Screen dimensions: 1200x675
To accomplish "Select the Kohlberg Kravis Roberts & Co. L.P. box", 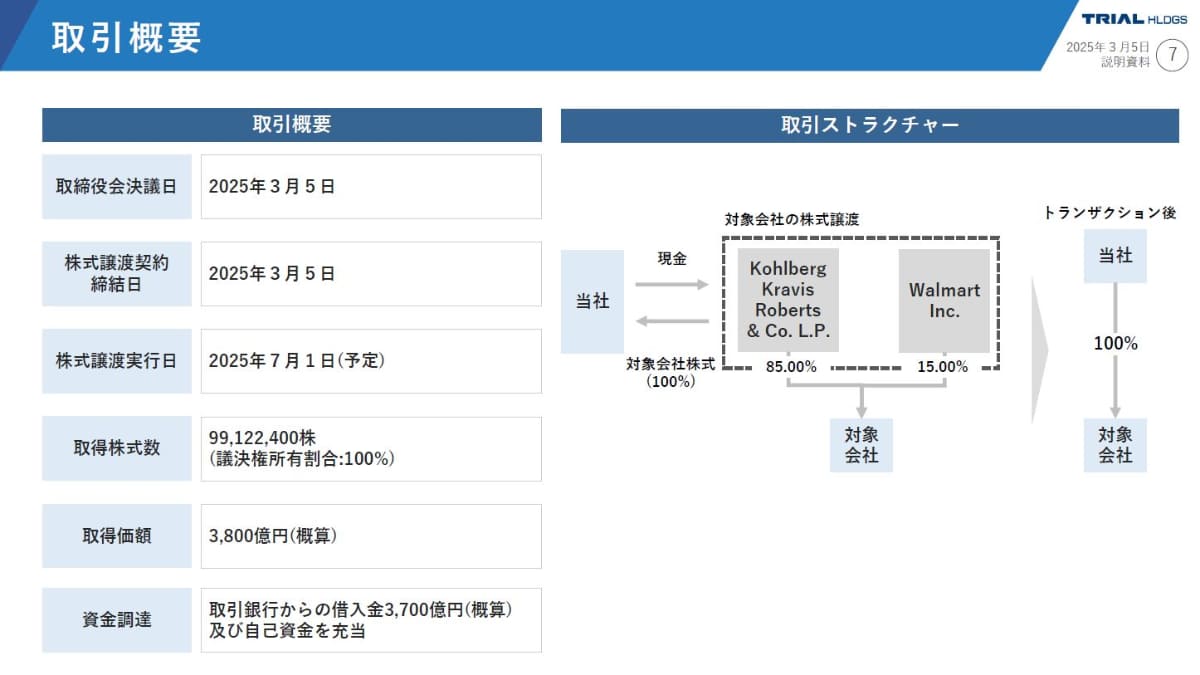I will click(788, 301).
